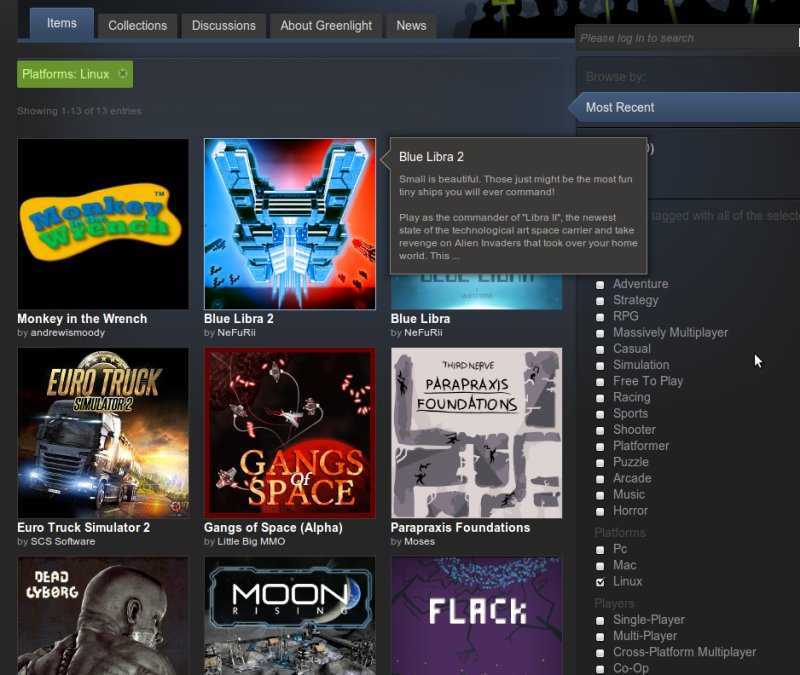Check the Multi-Player checkbox
The height and width of the screenshot is (675, 800).
click(600, 637)
